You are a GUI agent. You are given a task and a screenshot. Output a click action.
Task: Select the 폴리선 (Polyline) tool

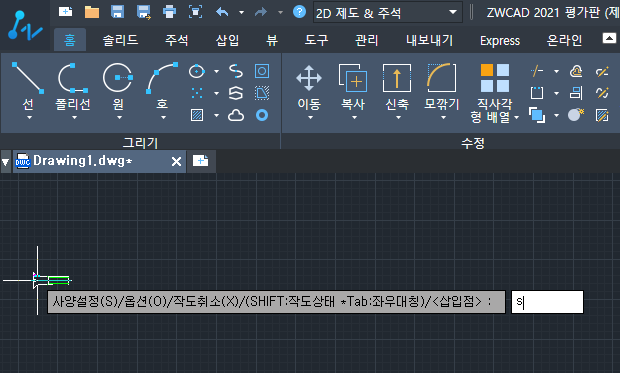73,86
